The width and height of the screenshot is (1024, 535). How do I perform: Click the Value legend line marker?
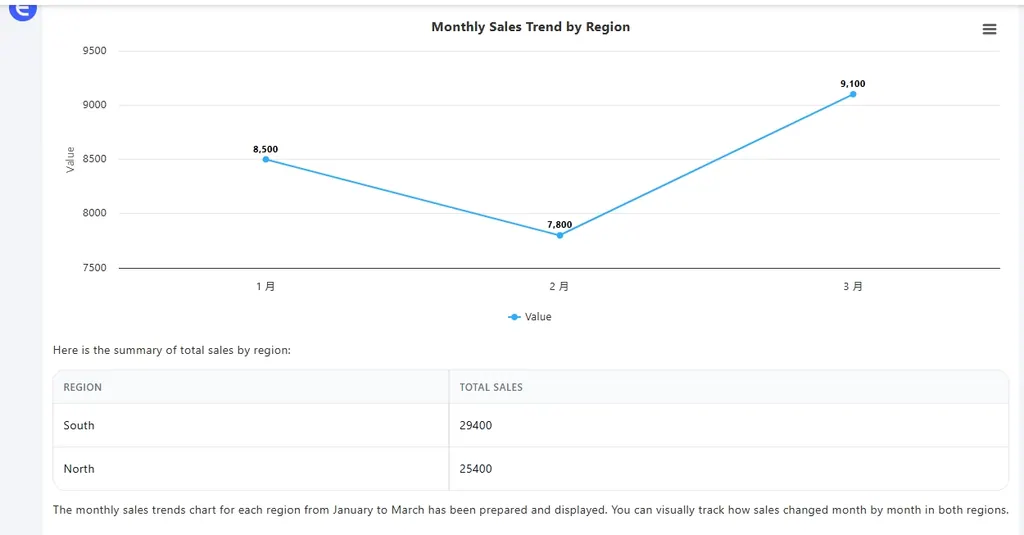click(514, 317)
